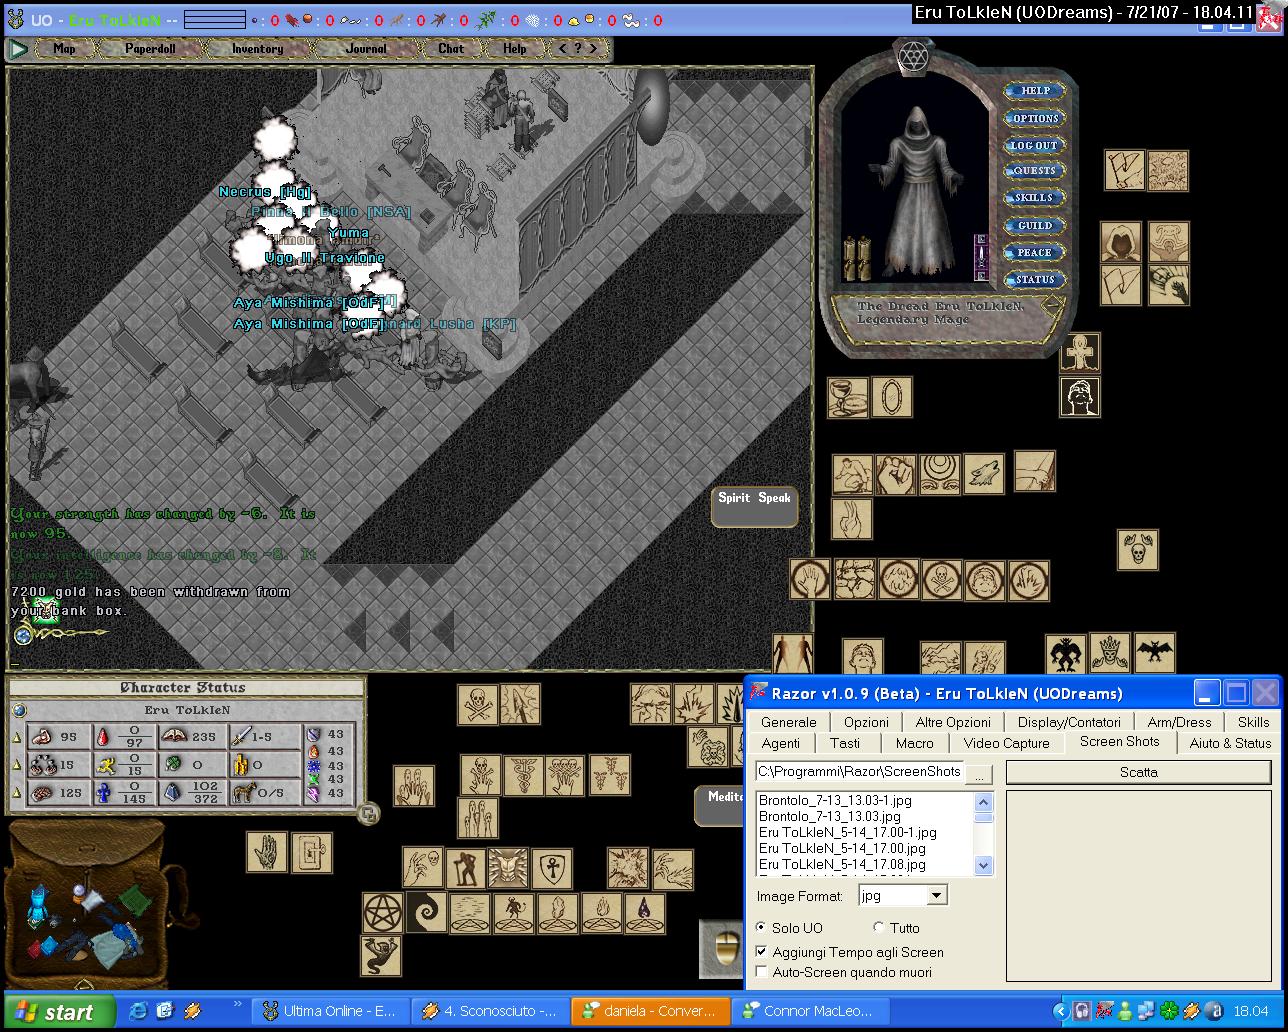
Task: Click the open palm with symbols icon
Action: pyautogui.click(x=267, y=852)
